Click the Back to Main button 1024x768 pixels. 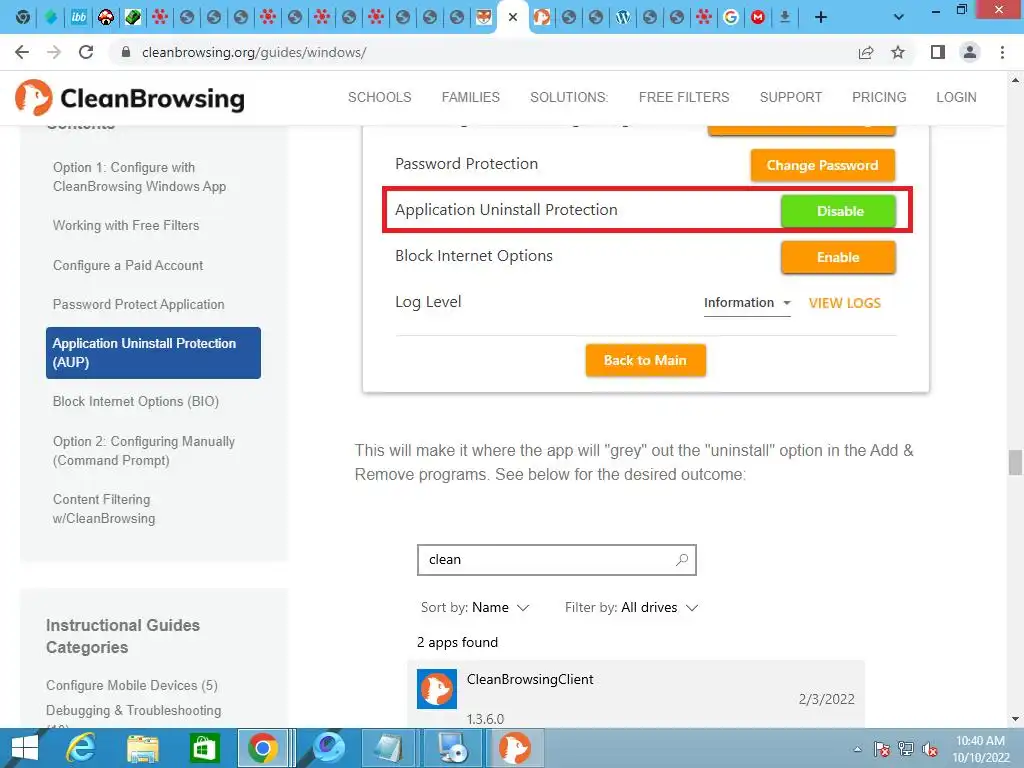(645, 360)
